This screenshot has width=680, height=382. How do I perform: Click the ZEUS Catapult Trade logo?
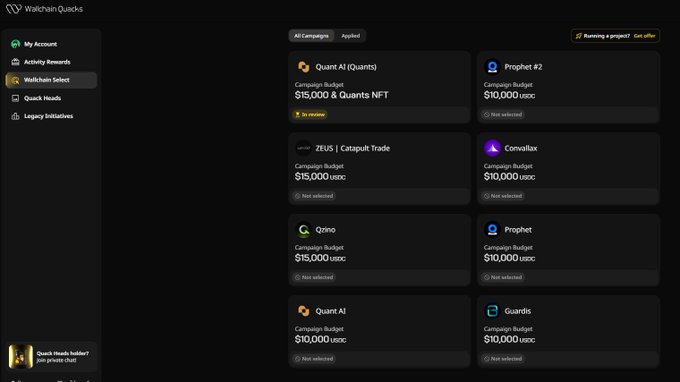[x=303, y=148]
